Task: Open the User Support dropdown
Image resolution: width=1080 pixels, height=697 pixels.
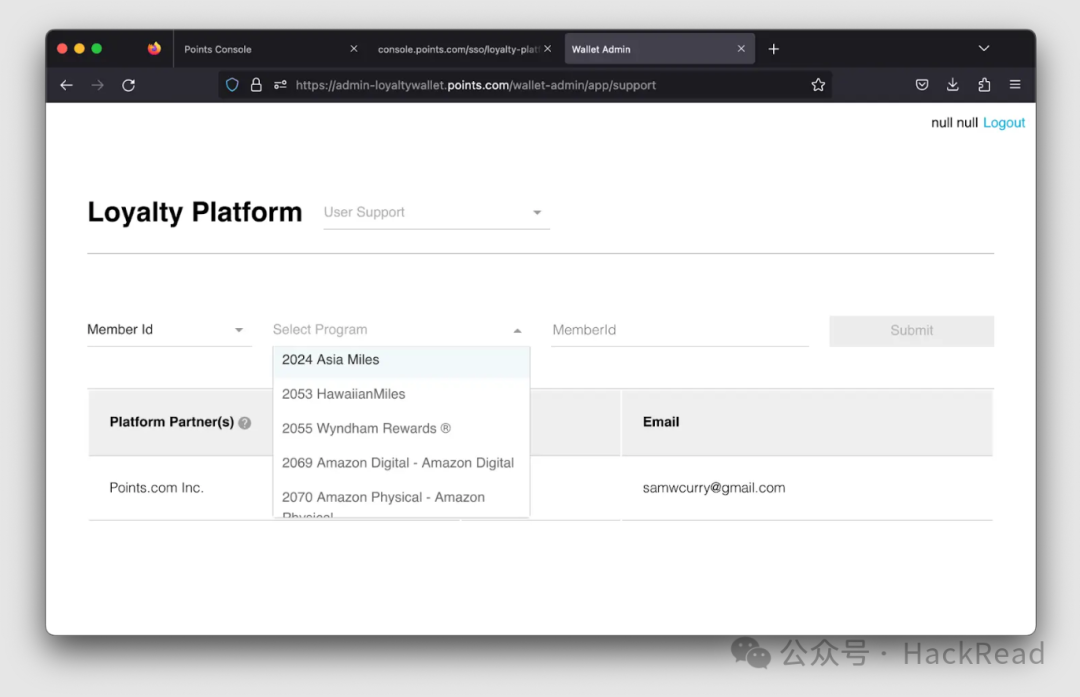Action: (x=436, y=213)
